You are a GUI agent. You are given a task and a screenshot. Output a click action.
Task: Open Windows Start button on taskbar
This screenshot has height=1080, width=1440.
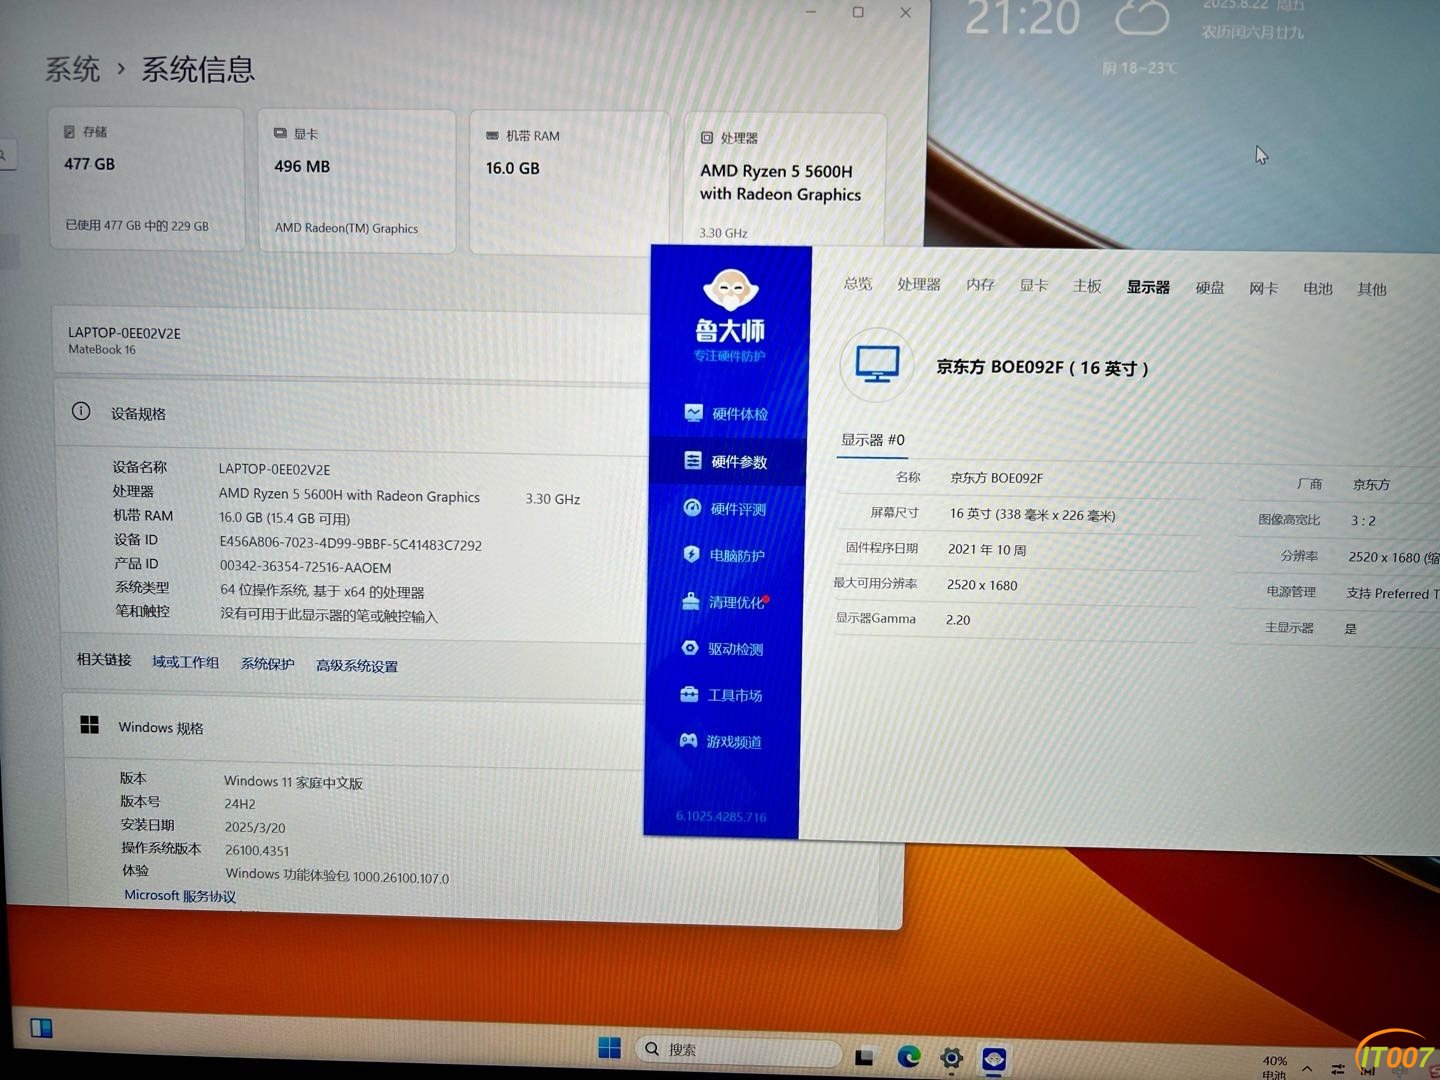click(609, 1048)
